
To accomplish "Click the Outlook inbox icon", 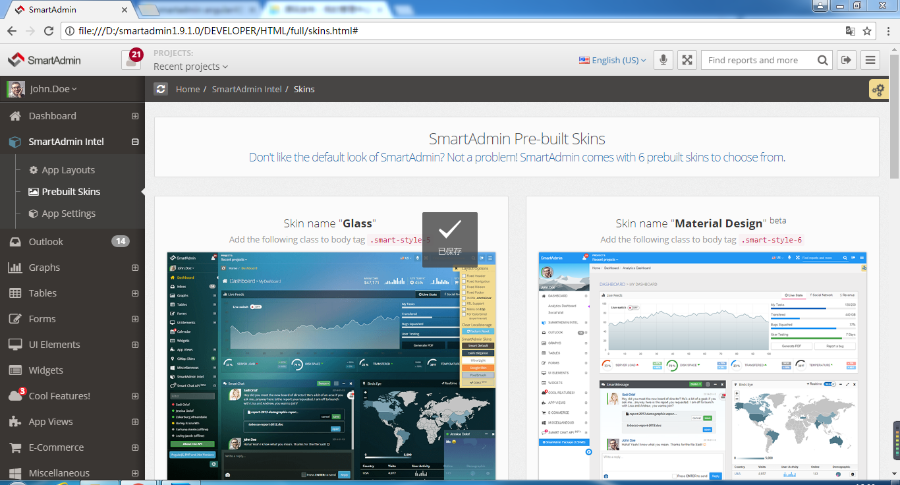I will click(x=15, y=242).
